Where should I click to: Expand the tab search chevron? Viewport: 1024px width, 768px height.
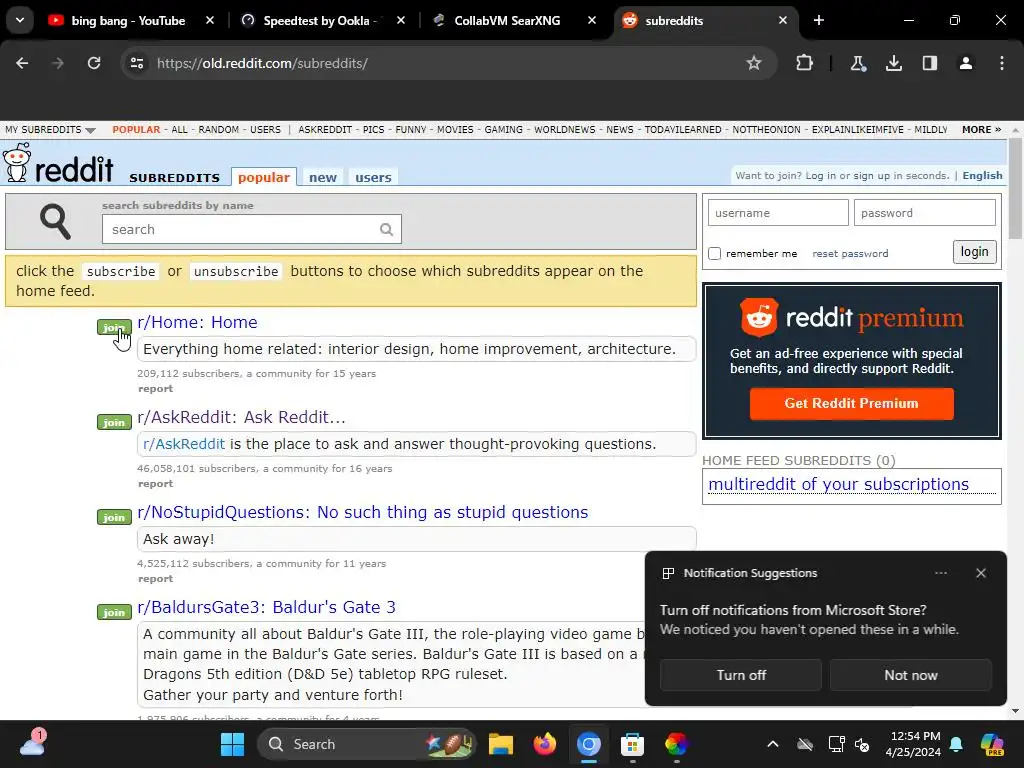click(20, 20)
